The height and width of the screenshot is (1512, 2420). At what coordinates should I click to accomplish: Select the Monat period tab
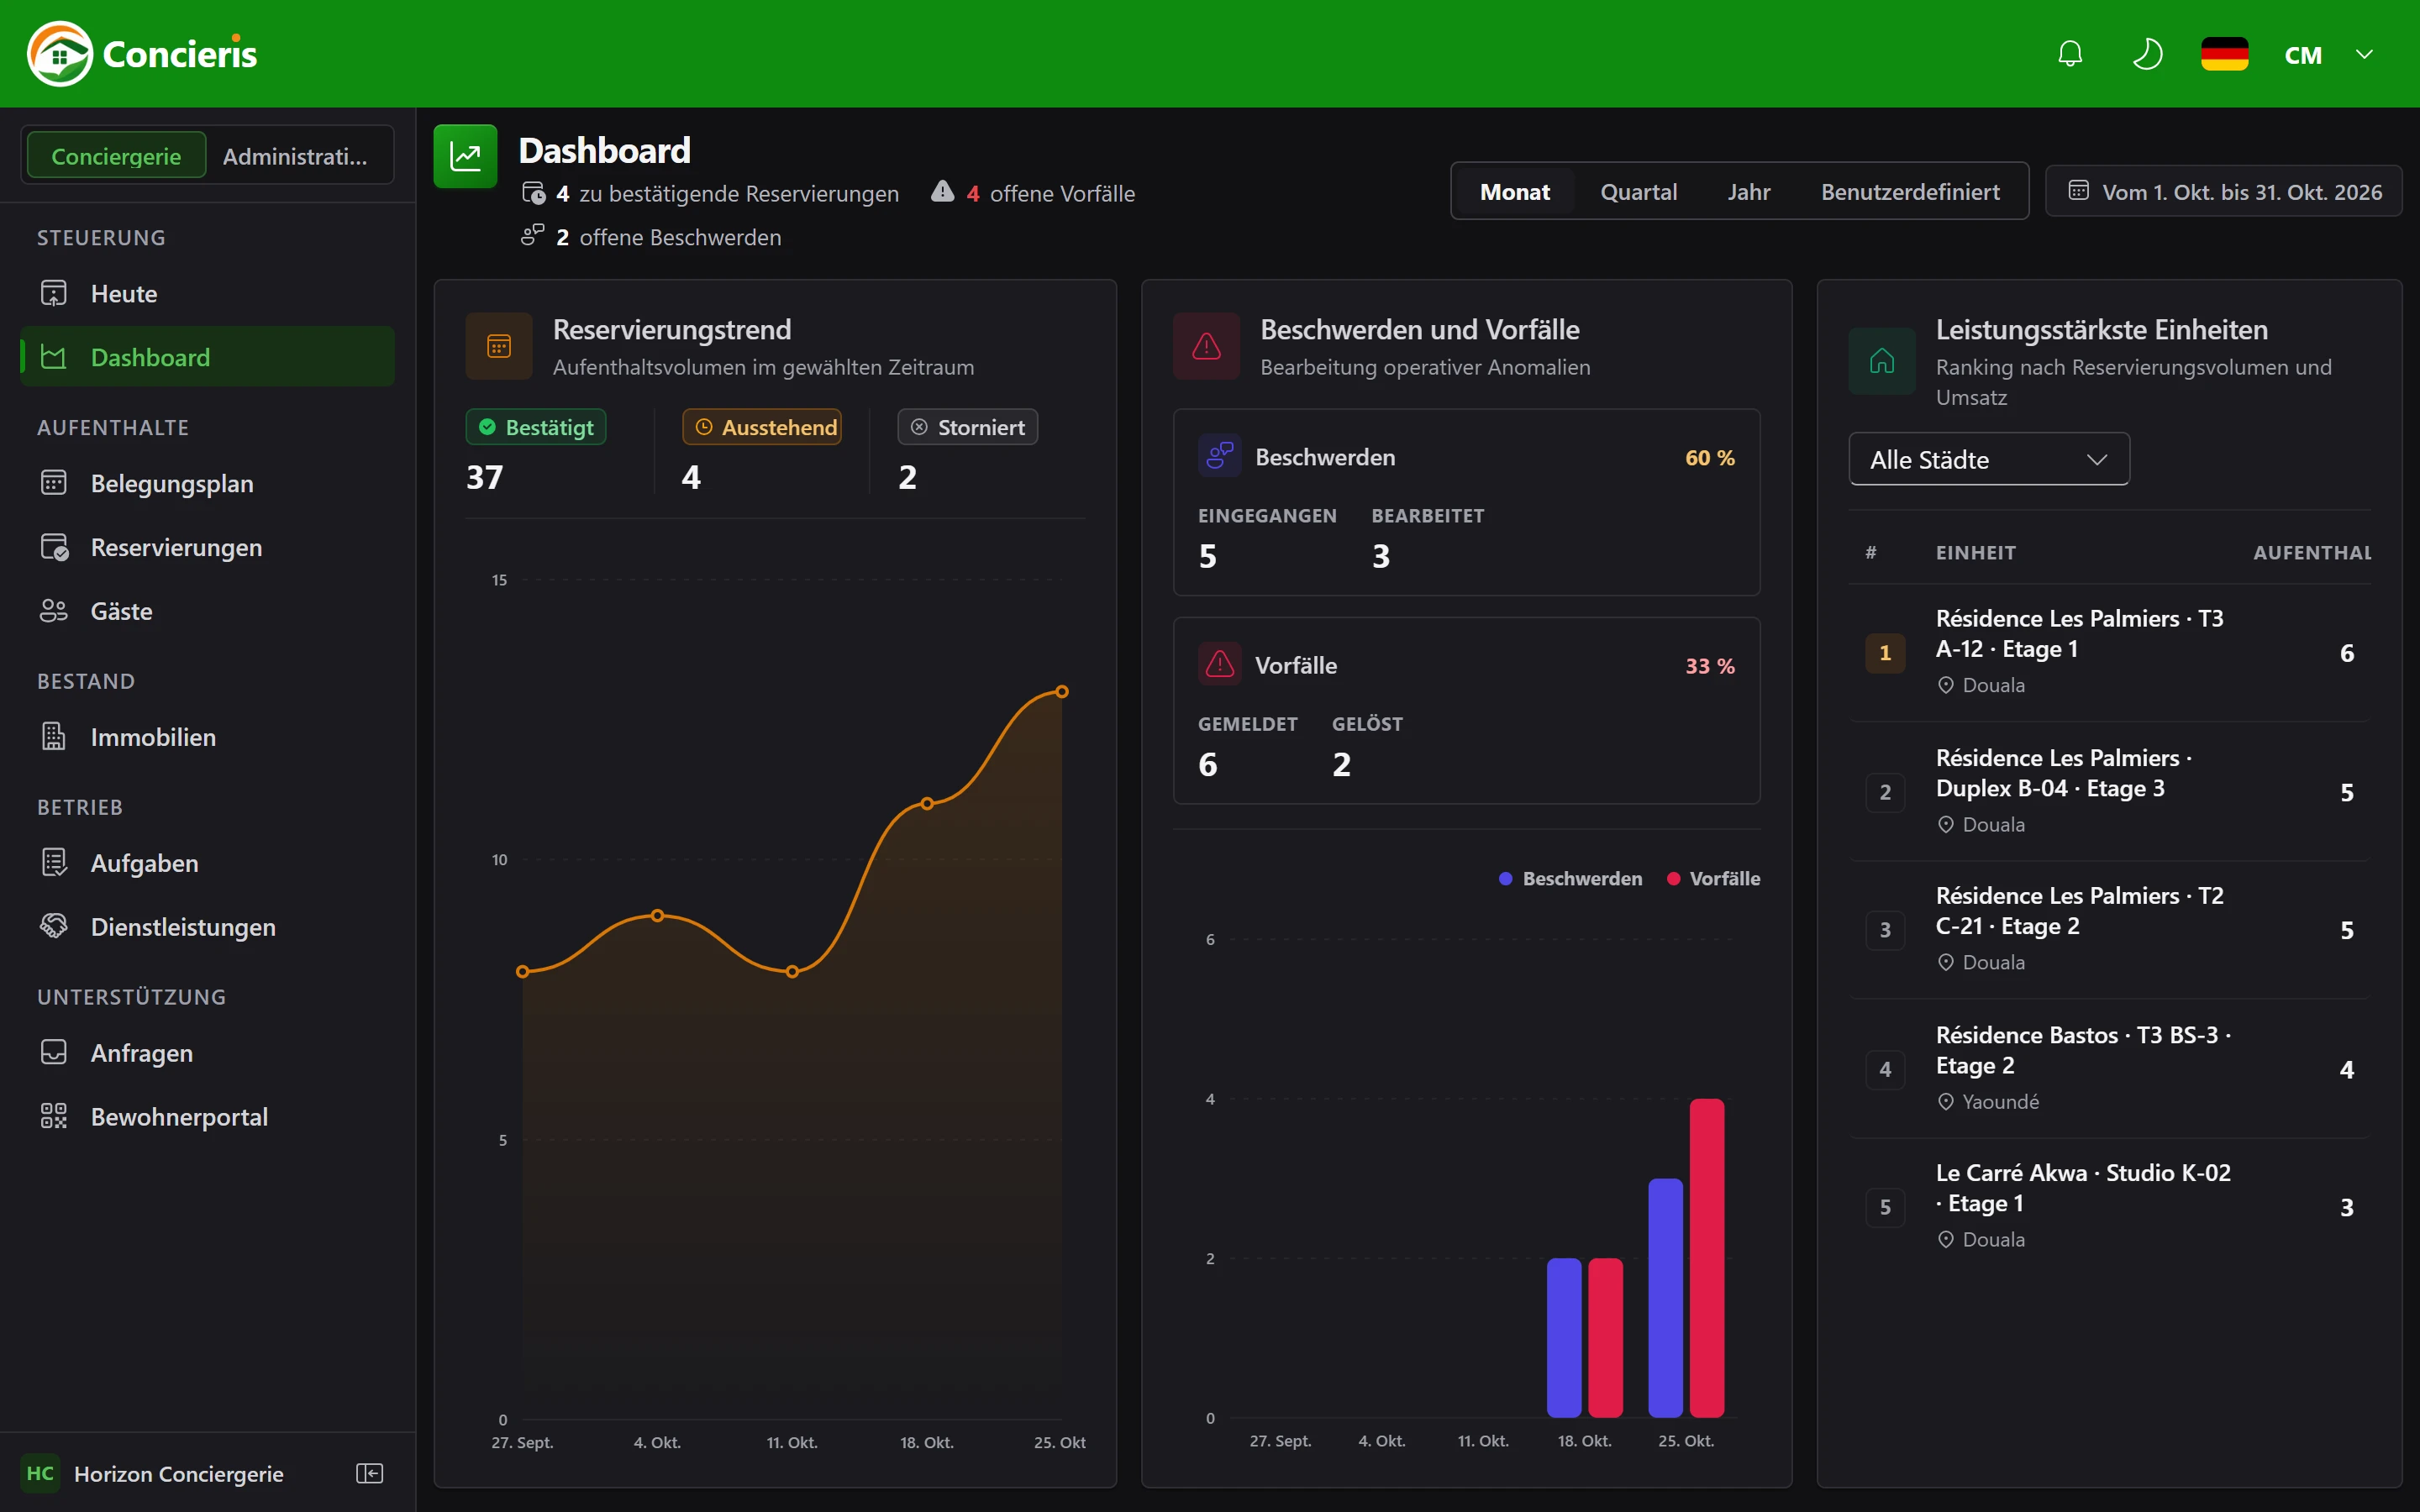(1514, 191)
